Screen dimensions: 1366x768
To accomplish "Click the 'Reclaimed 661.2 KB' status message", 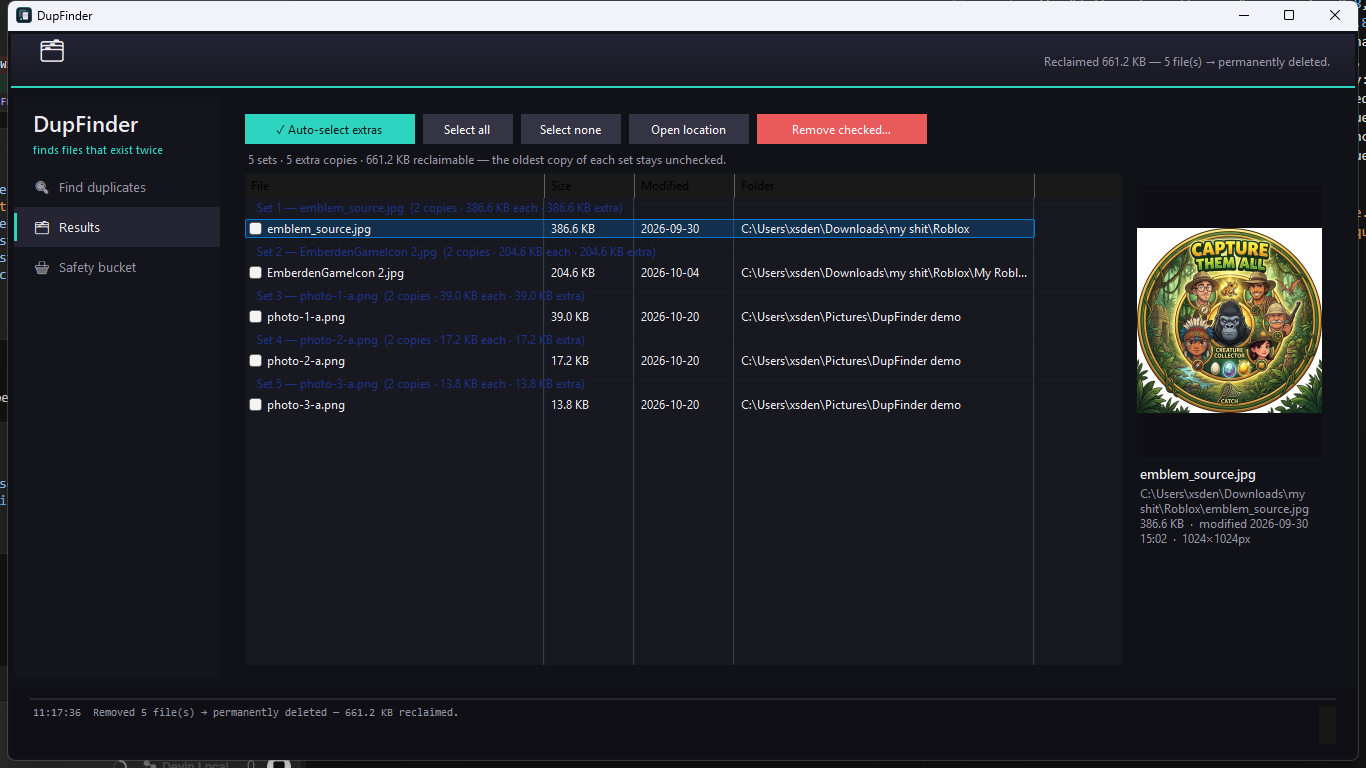I will [x=1187, y=62].
